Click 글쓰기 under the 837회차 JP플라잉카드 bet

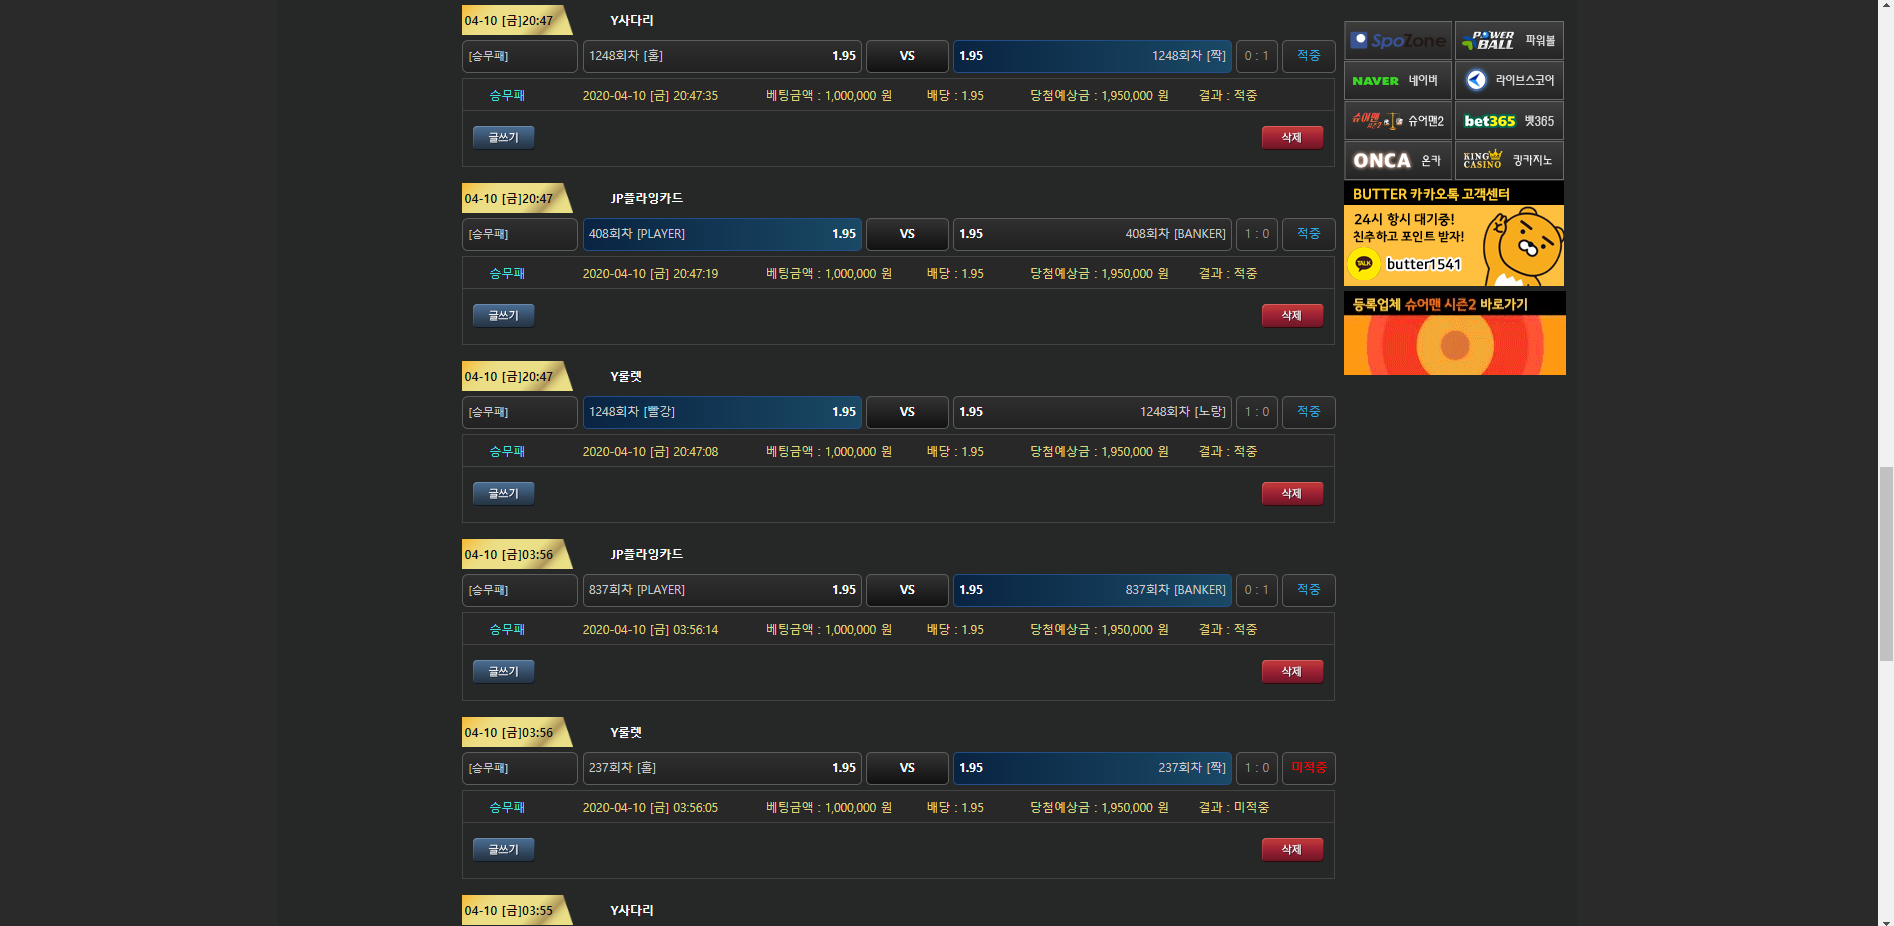(503, 671)
